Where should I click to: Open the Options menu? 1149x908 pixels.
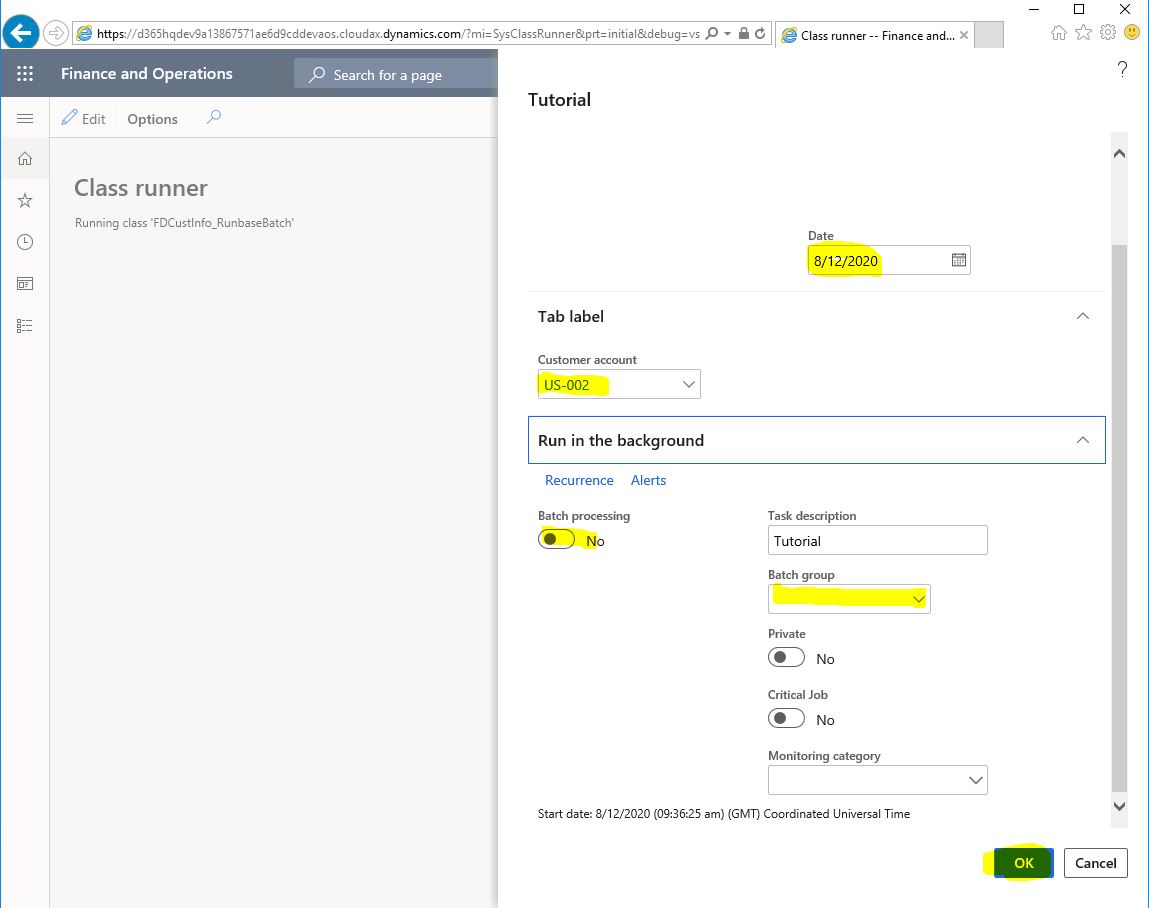pos(152,119)
